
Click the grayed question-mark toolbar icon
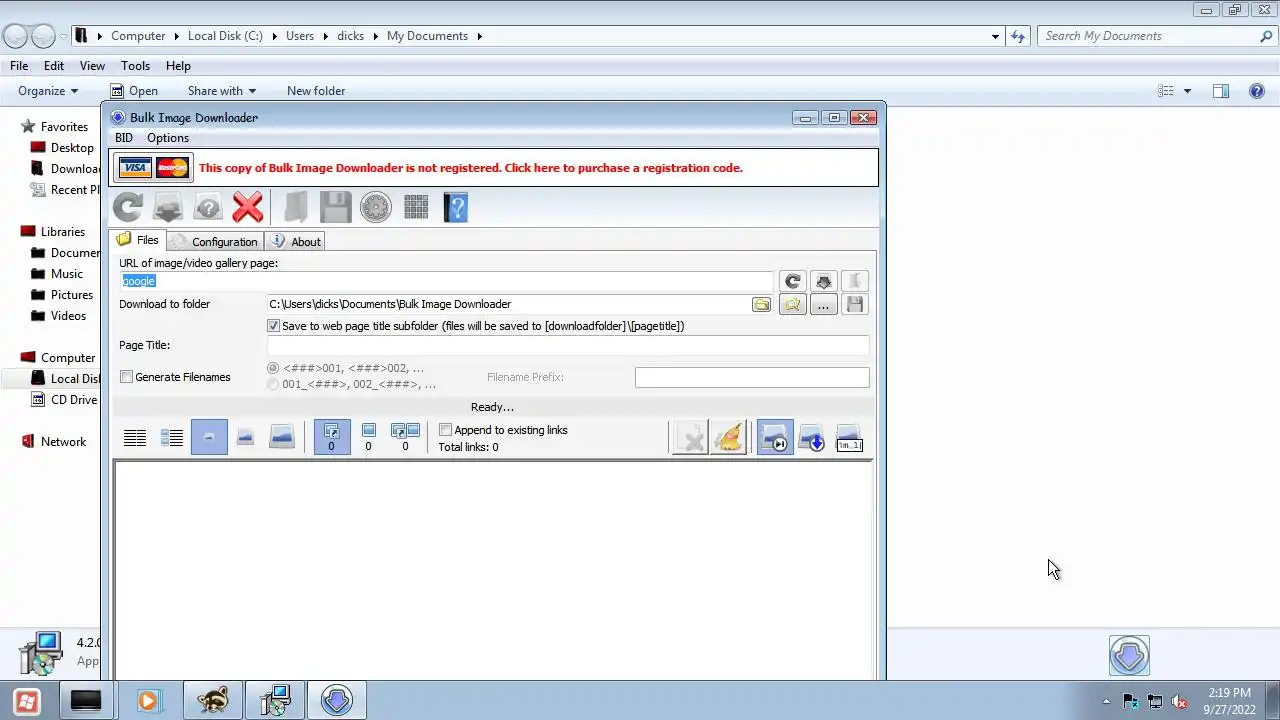tap(208, 207)
